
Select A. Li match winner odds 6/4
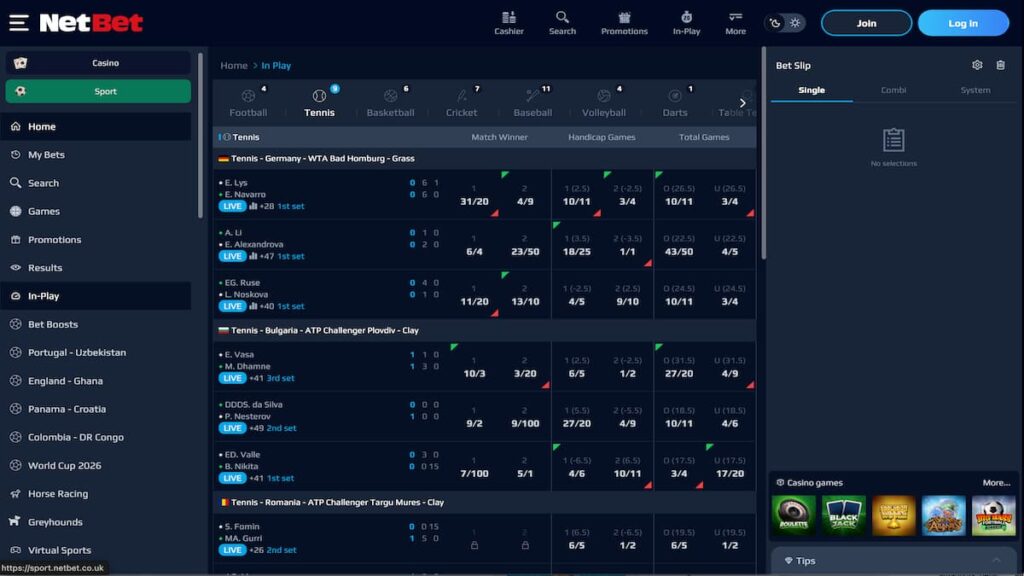click(x=475, y=245)
